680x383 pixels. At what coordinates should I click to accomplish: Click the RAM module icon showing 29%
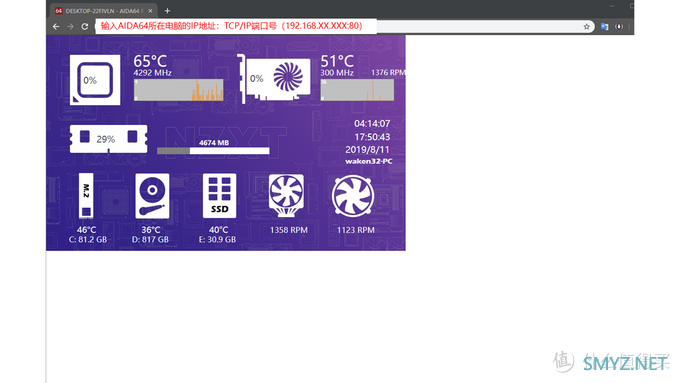pyautogui.click(x=108, y=139)
